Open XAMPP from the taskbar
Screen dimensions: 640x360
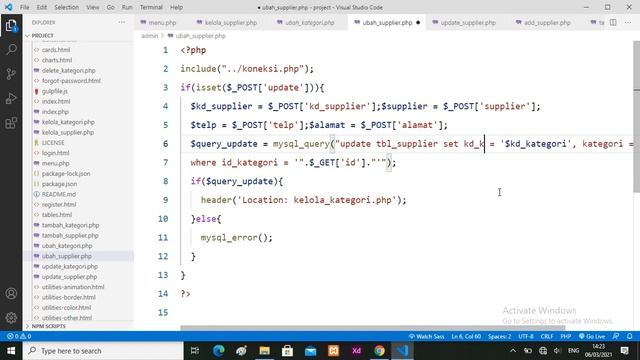point(333,351)
